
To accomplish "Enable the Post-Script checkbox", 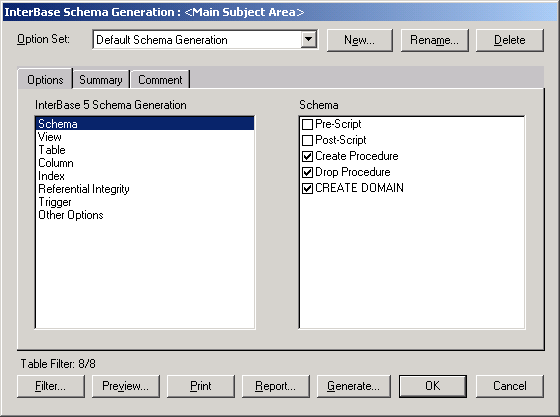I will [307, 140].
